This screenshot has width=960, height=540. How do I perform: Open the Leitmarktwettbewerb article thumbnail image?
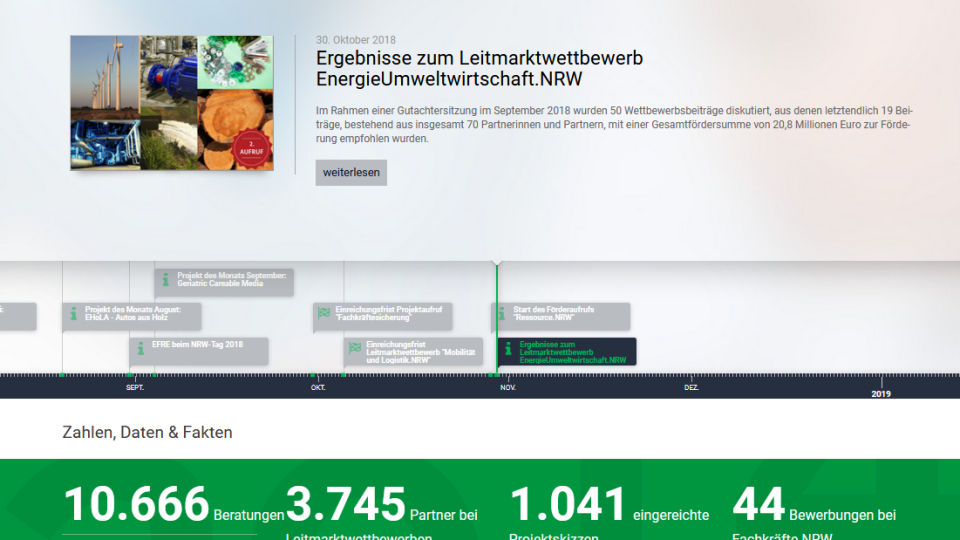(x=172, y=103)
